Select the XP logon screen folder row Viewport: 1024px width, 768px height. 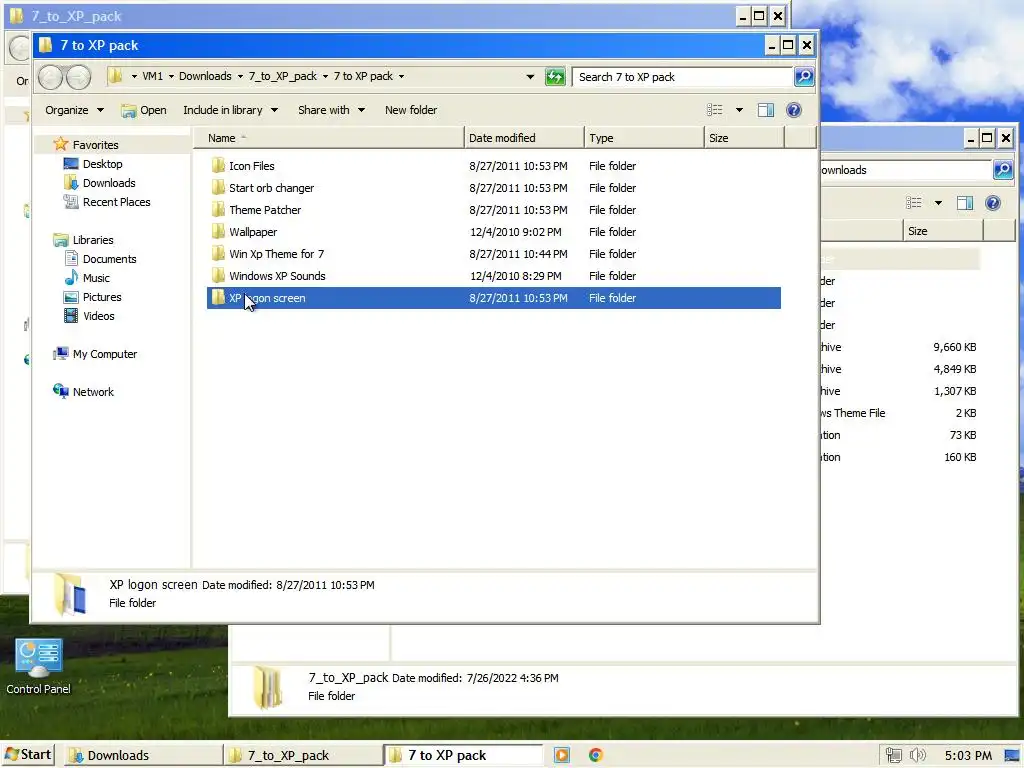(x=494, y=298)
